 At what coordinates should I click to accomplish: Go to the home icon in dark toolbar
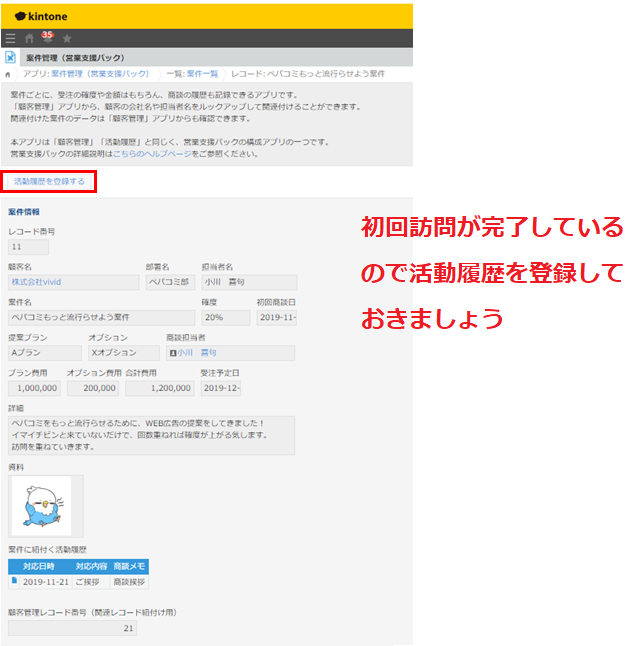(x=29, y=39)
